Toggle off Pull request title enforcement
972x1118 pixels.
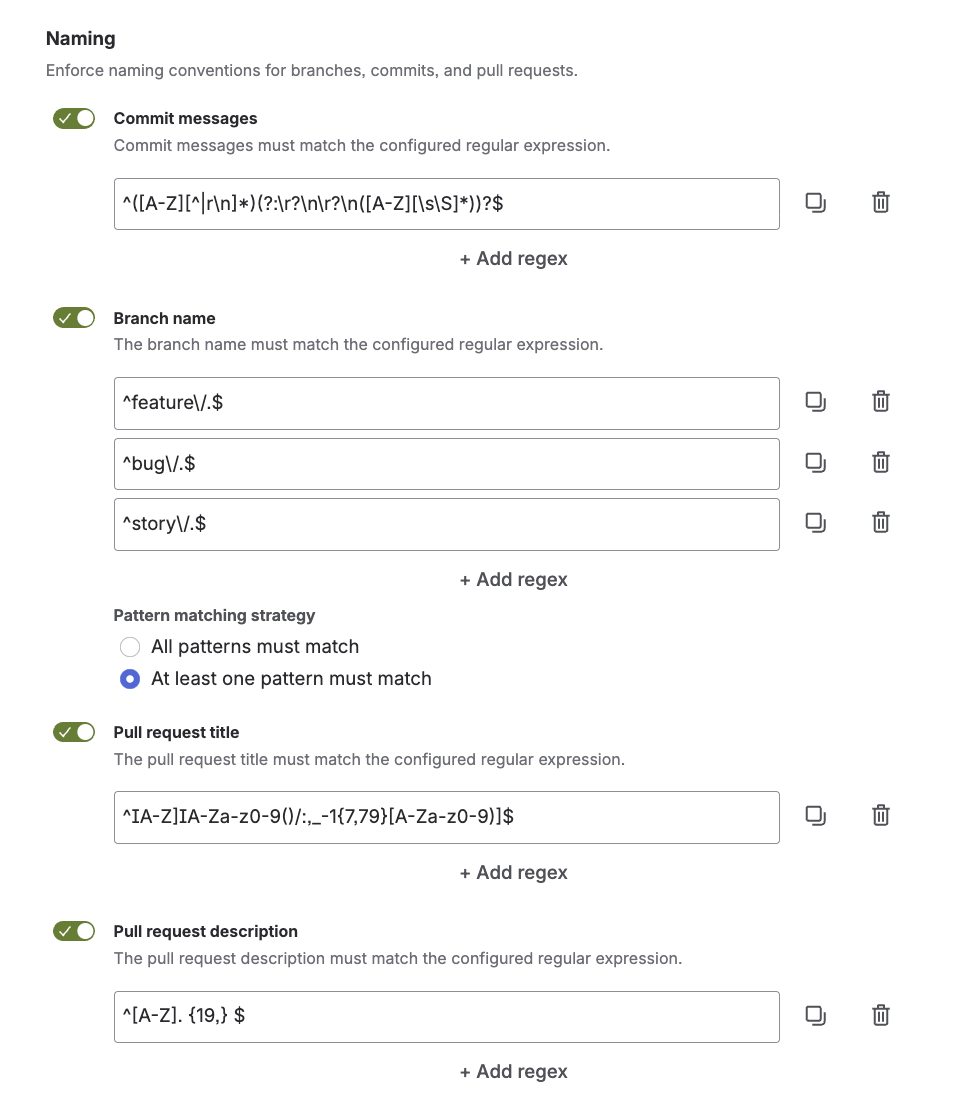(74, 732)
